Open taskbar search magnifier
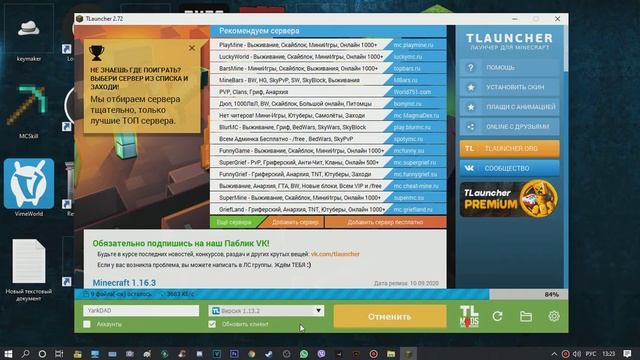The width and height of the screenshot is (640, 360). tap(25, 353)
